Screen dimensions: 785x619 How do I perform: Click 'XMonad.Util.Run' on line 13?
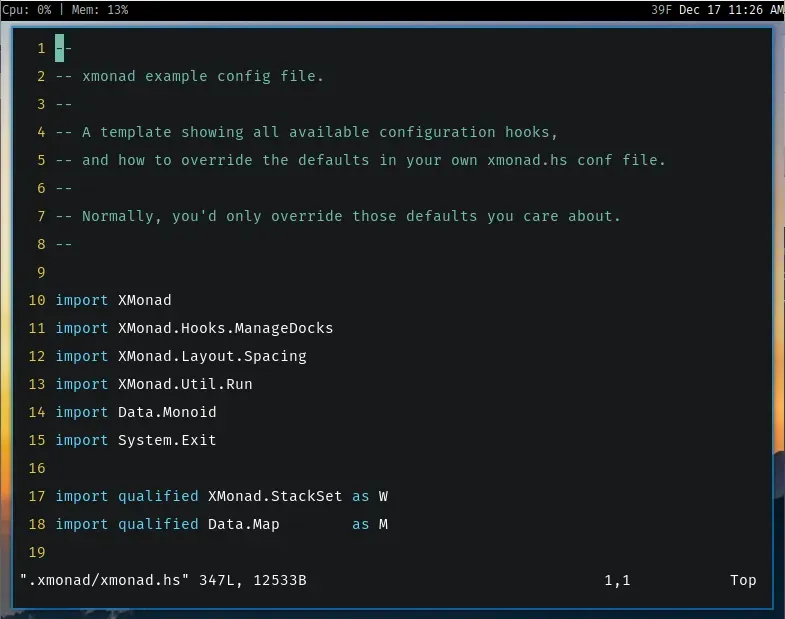tap(185, 384)
